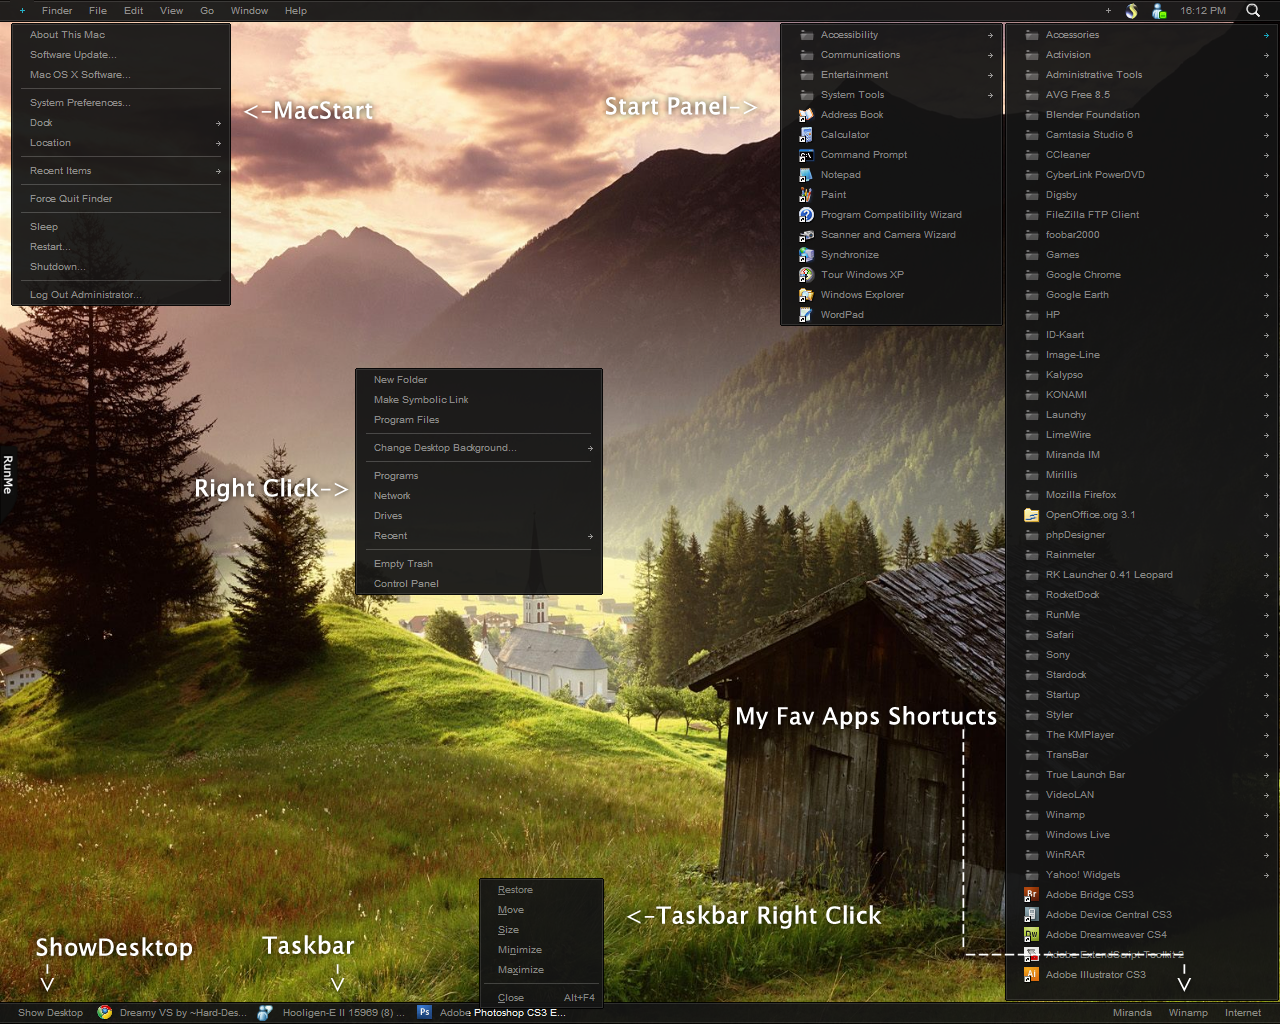Viewport: 1280px width, 1024px height.
Task: Open the File menu in menu bar
Action: (x=98, y=11)
